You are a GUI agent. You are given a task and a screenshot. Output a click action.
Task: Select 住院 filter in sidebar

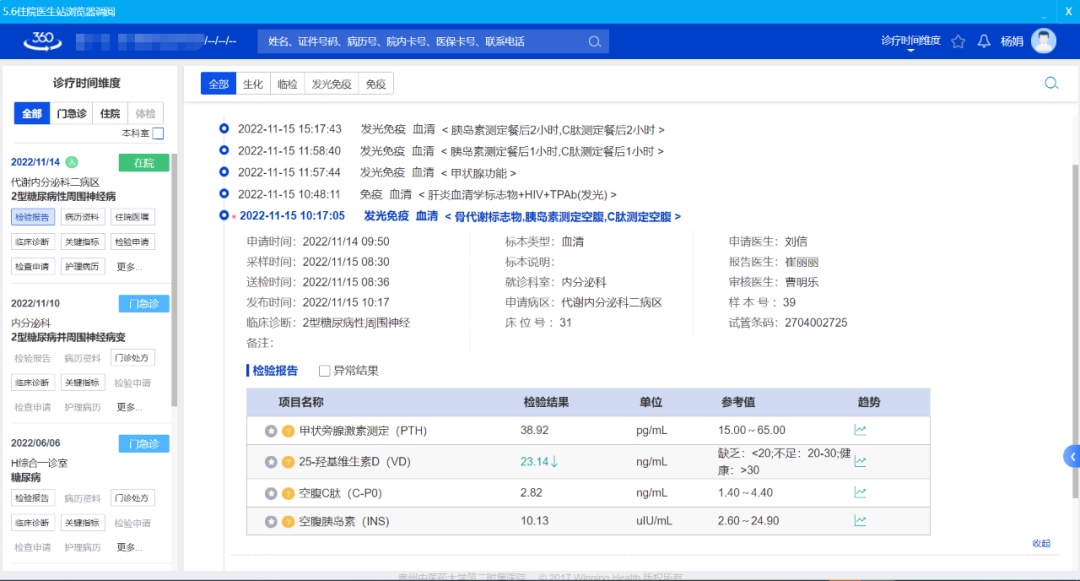point(110,114)
